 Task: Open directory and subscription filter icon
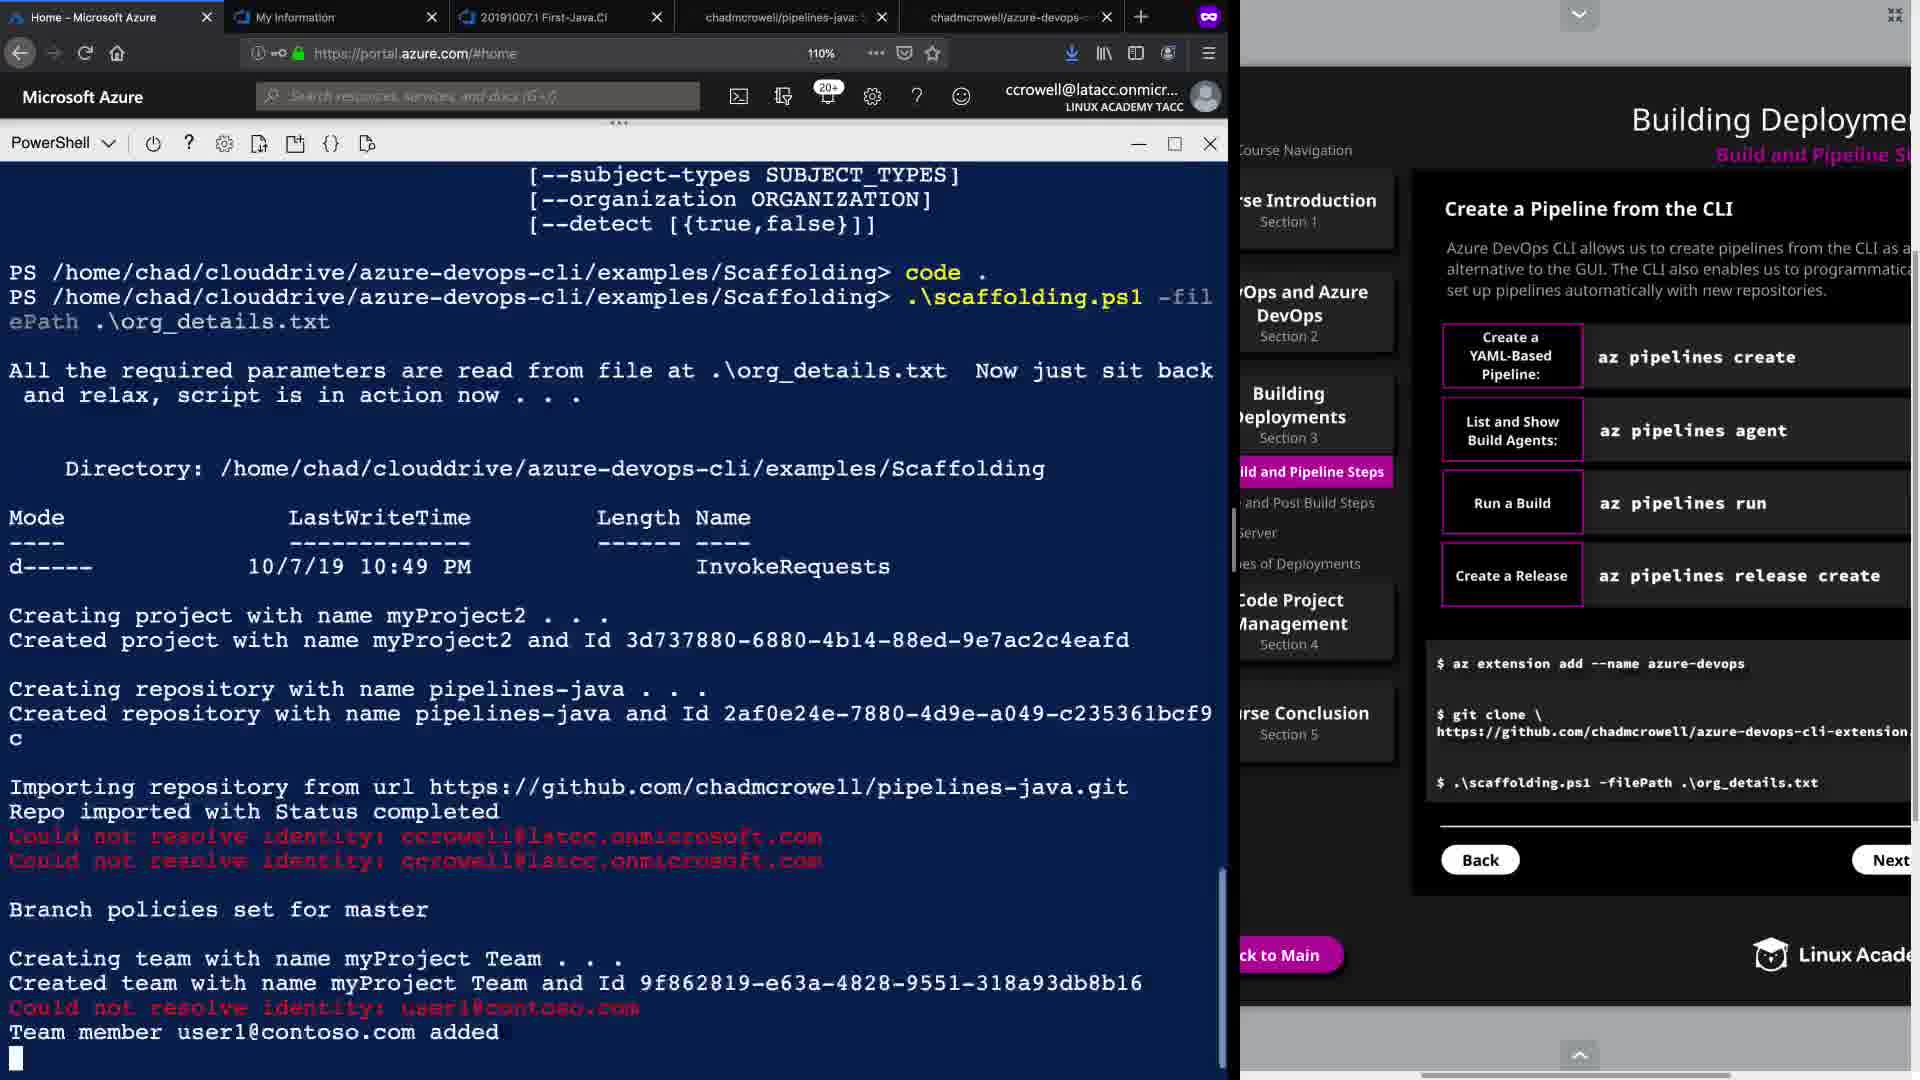(783, 97)
